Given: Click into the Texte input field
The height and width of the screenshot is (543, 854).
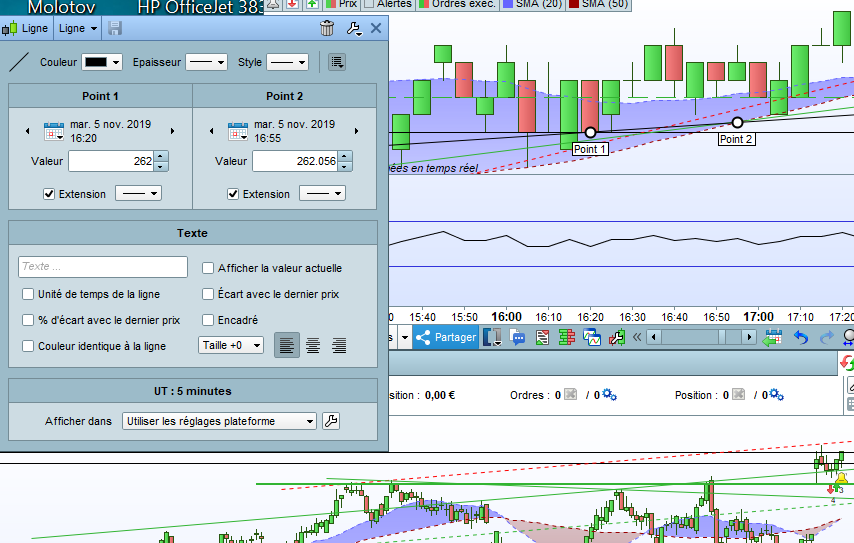Looking at the screenshot, I should (x=103, y=267).
